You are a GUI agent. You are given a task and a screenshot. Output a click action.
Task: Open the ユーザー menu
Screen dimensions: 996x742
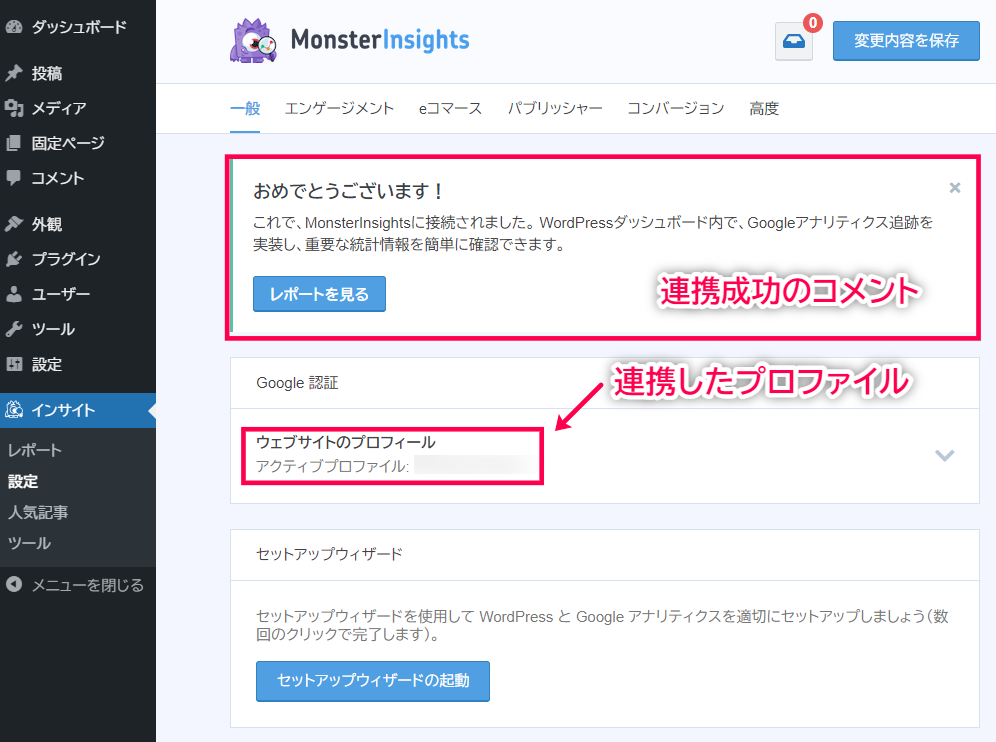point(61,294)
